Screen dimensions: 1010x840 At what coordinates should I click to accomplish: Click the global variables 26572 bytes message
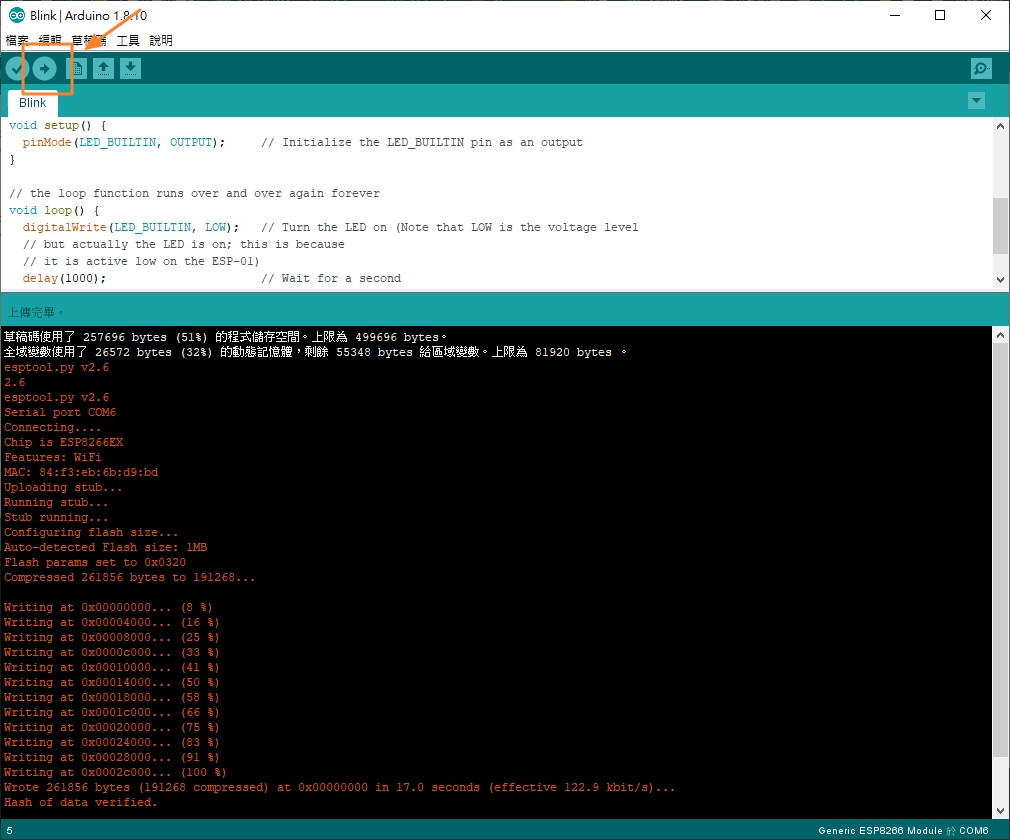(315, 352)
